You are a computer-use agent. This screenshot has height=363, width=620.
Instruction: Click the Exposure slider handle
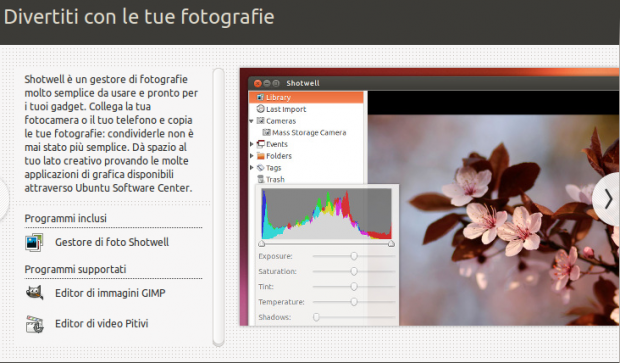(354, 256)
